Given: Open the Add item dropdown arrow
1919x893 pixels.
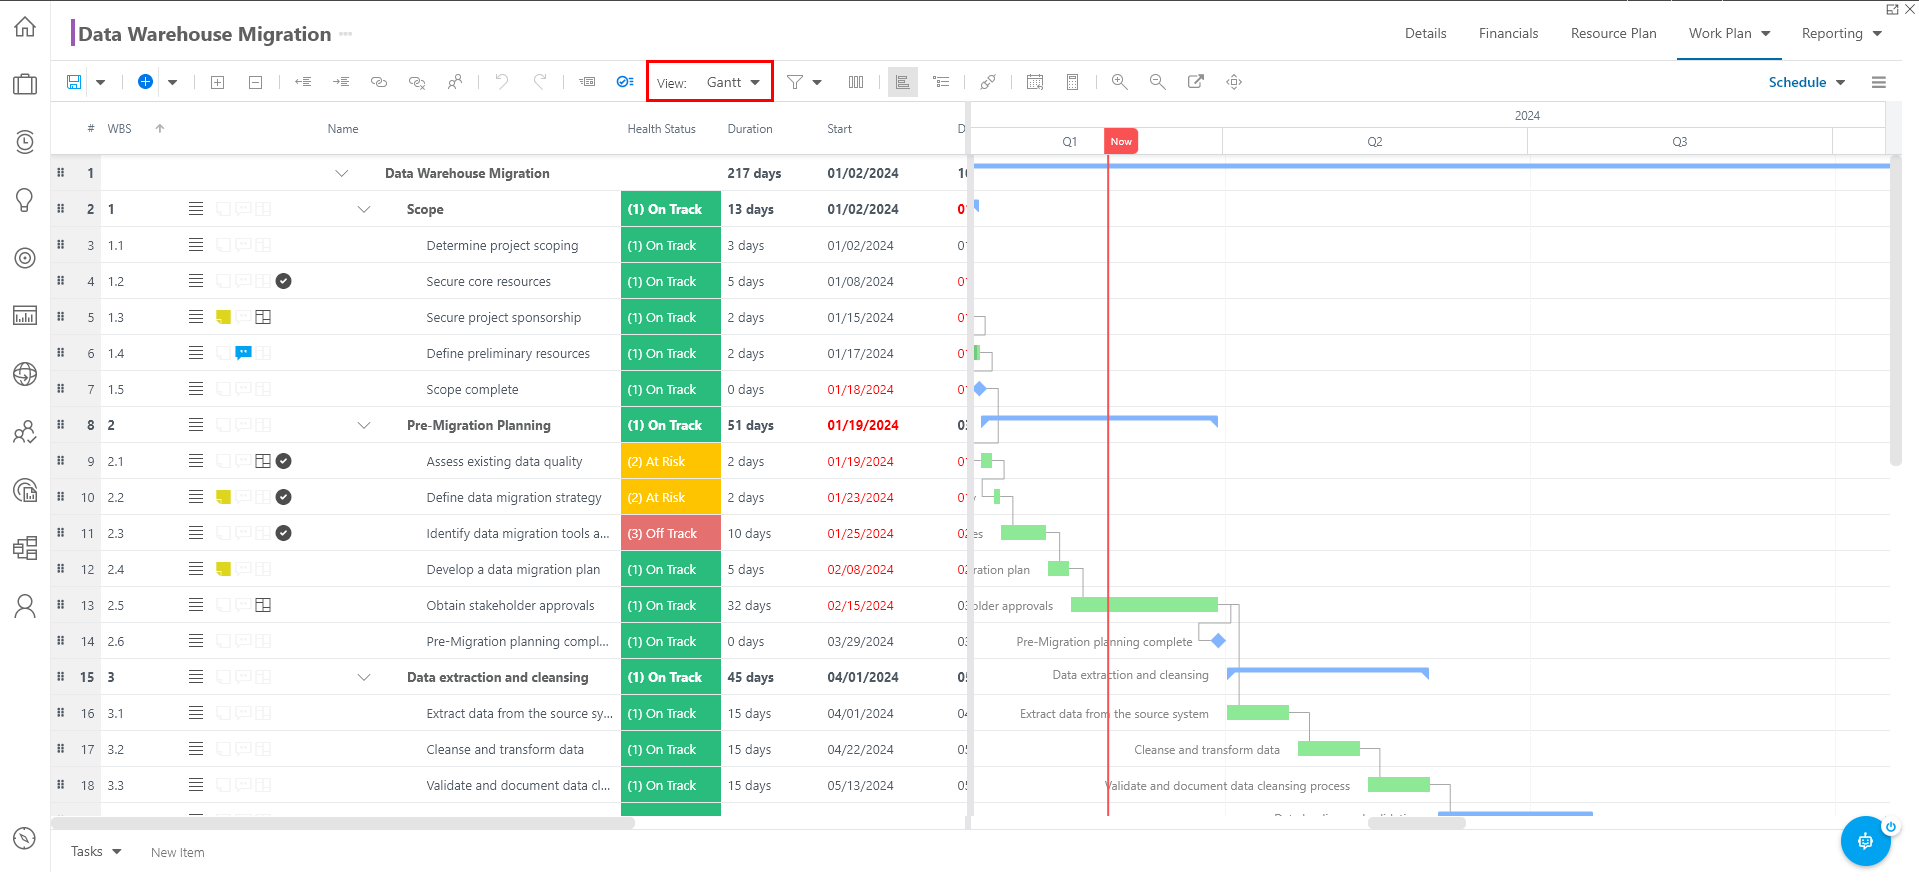Looking at the screenshot, I should [x=172, y=83].
